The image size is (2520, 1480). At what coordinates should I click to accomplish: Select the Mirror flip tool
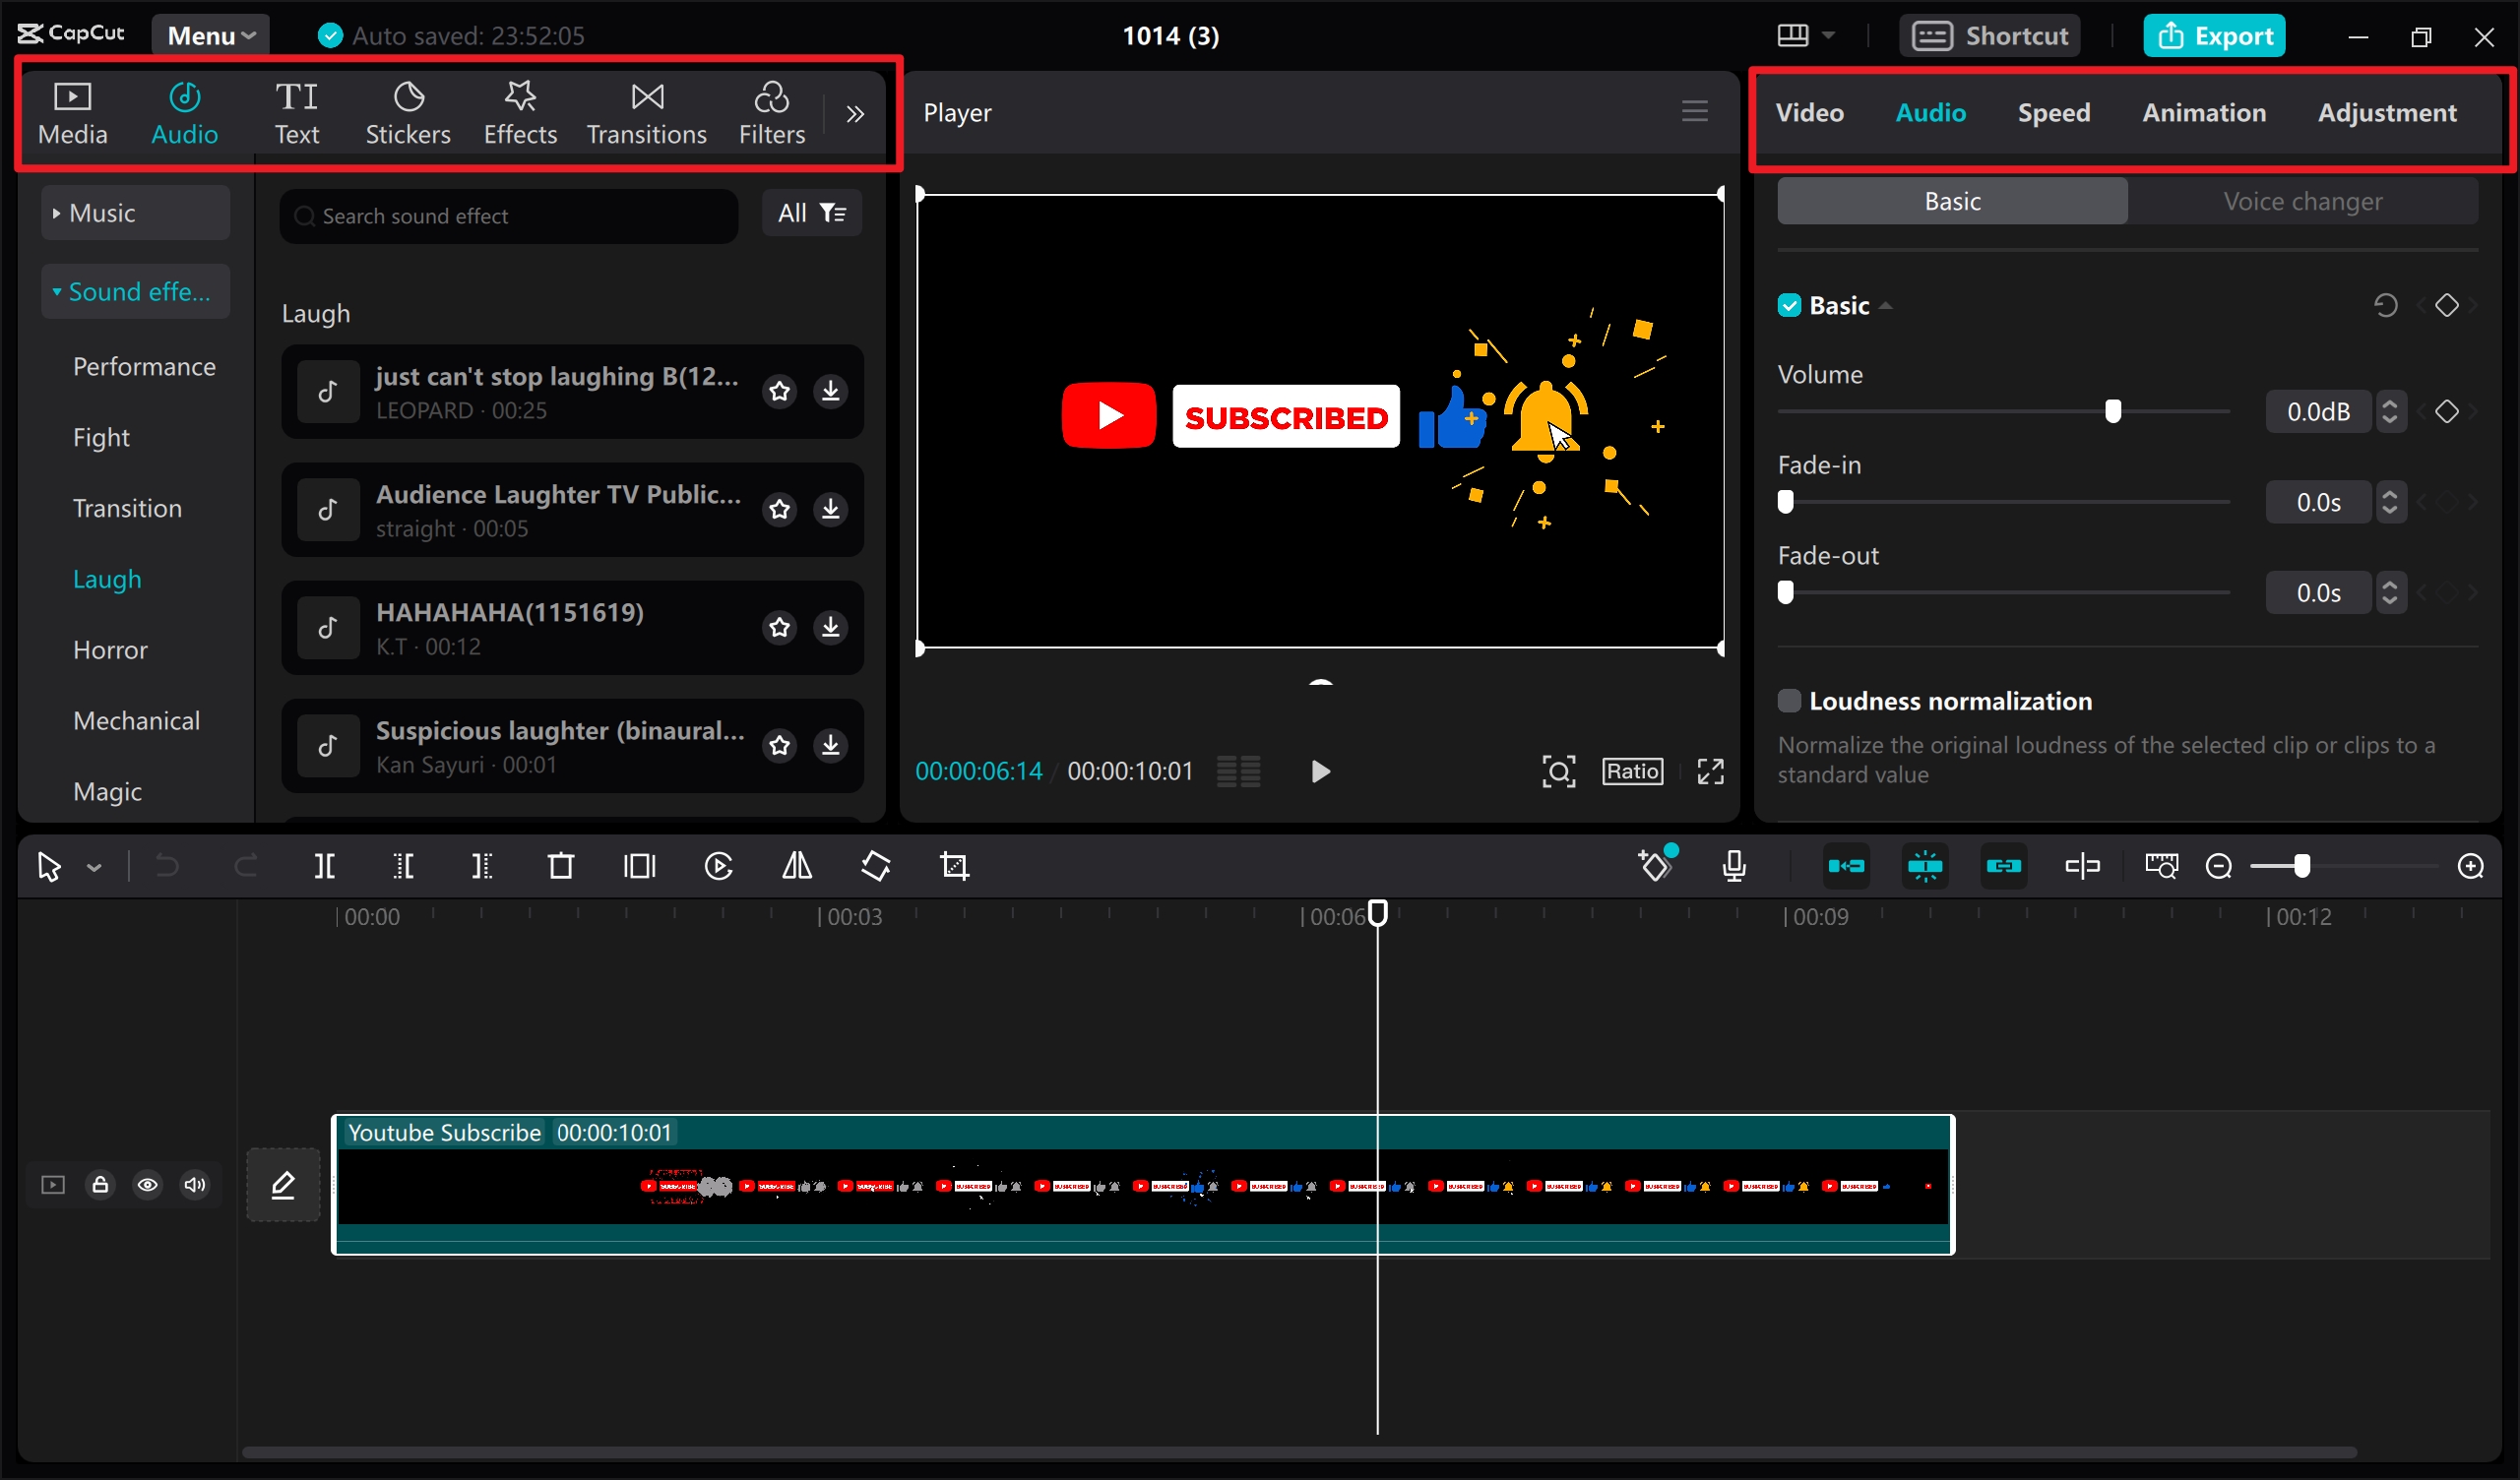[795, 866]
